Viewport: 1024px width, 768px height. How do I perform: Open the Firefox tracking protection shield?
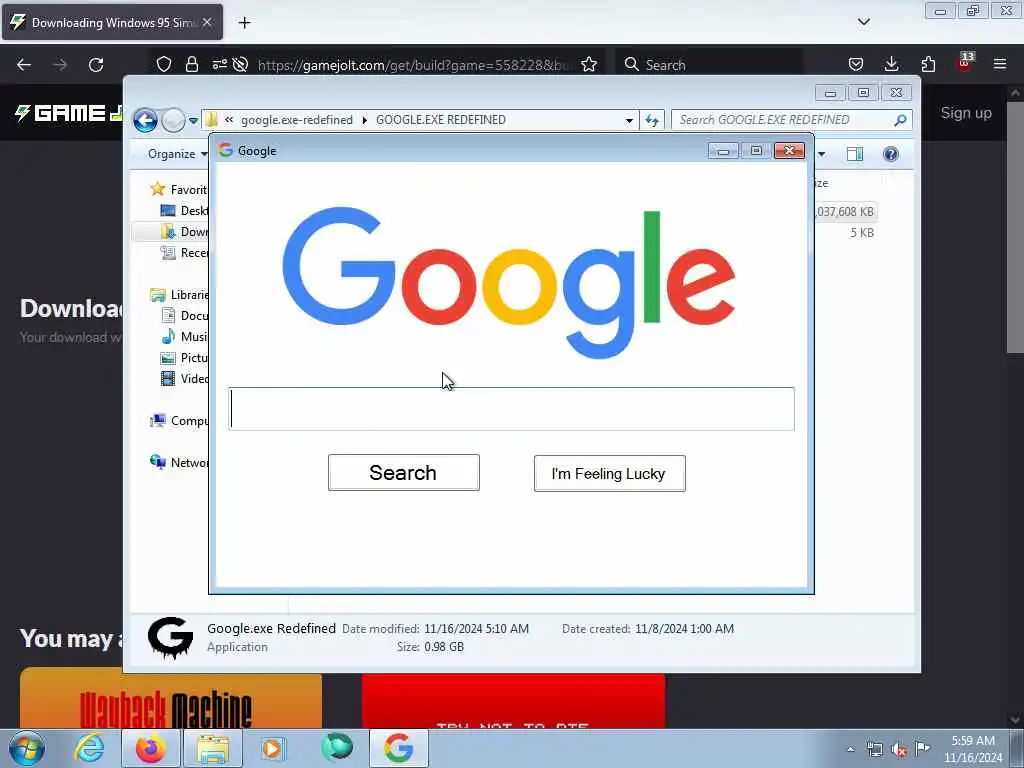click(164, 65)
